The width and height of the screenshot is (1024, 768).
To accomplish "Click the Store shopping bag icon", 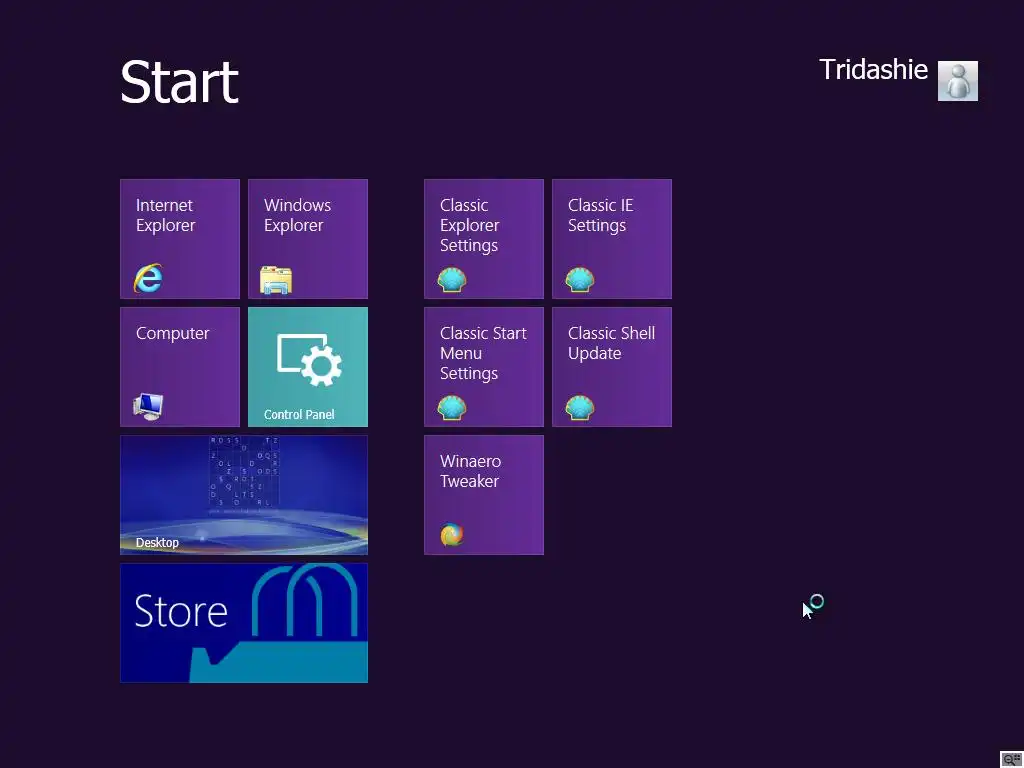I will (x=279, y=624).
